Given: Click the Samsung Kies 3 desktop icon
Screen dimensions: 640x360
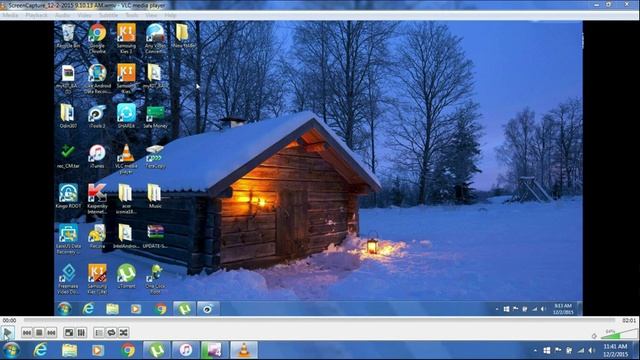Looking at the screenshot, I should pos(126,38).
